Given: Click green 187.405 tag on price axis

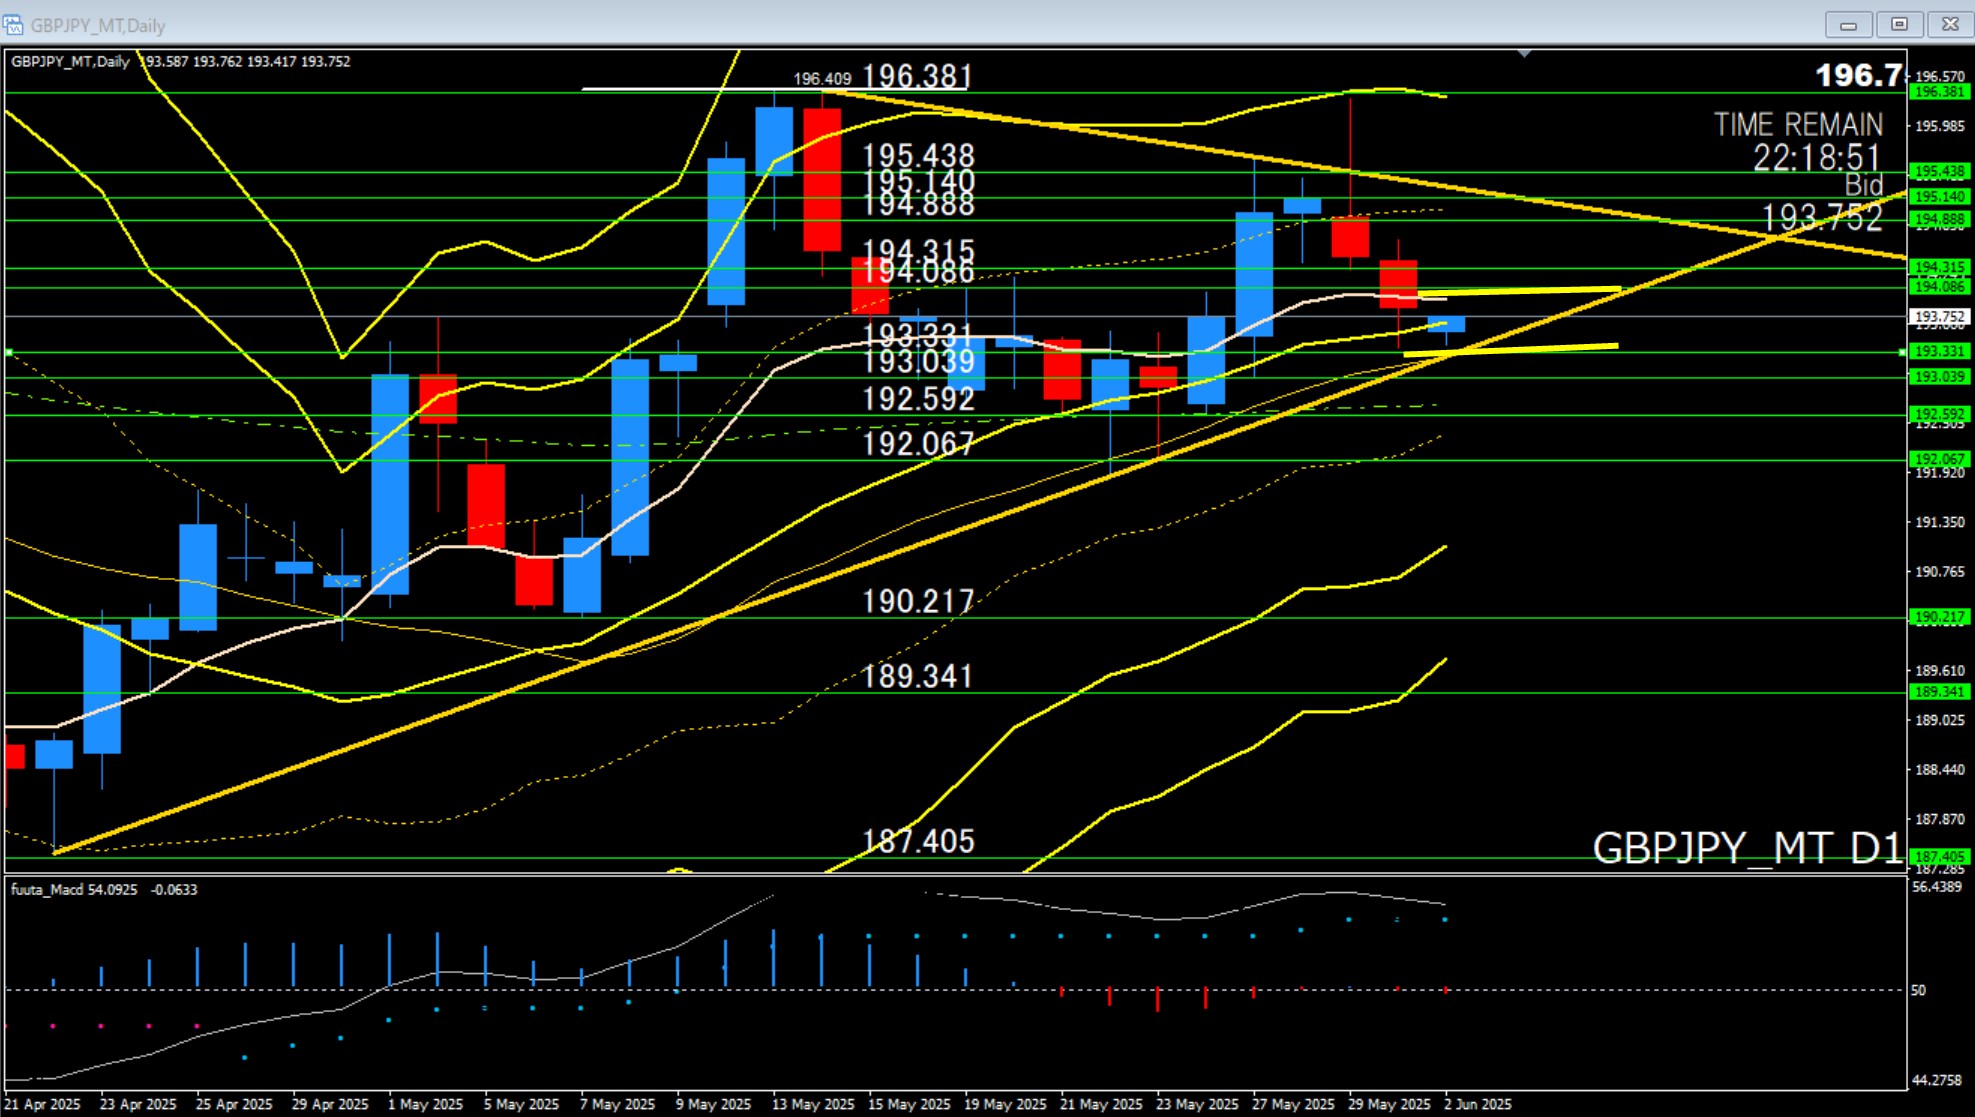Looking at the screenshot, I should [x=1939, y=856].
